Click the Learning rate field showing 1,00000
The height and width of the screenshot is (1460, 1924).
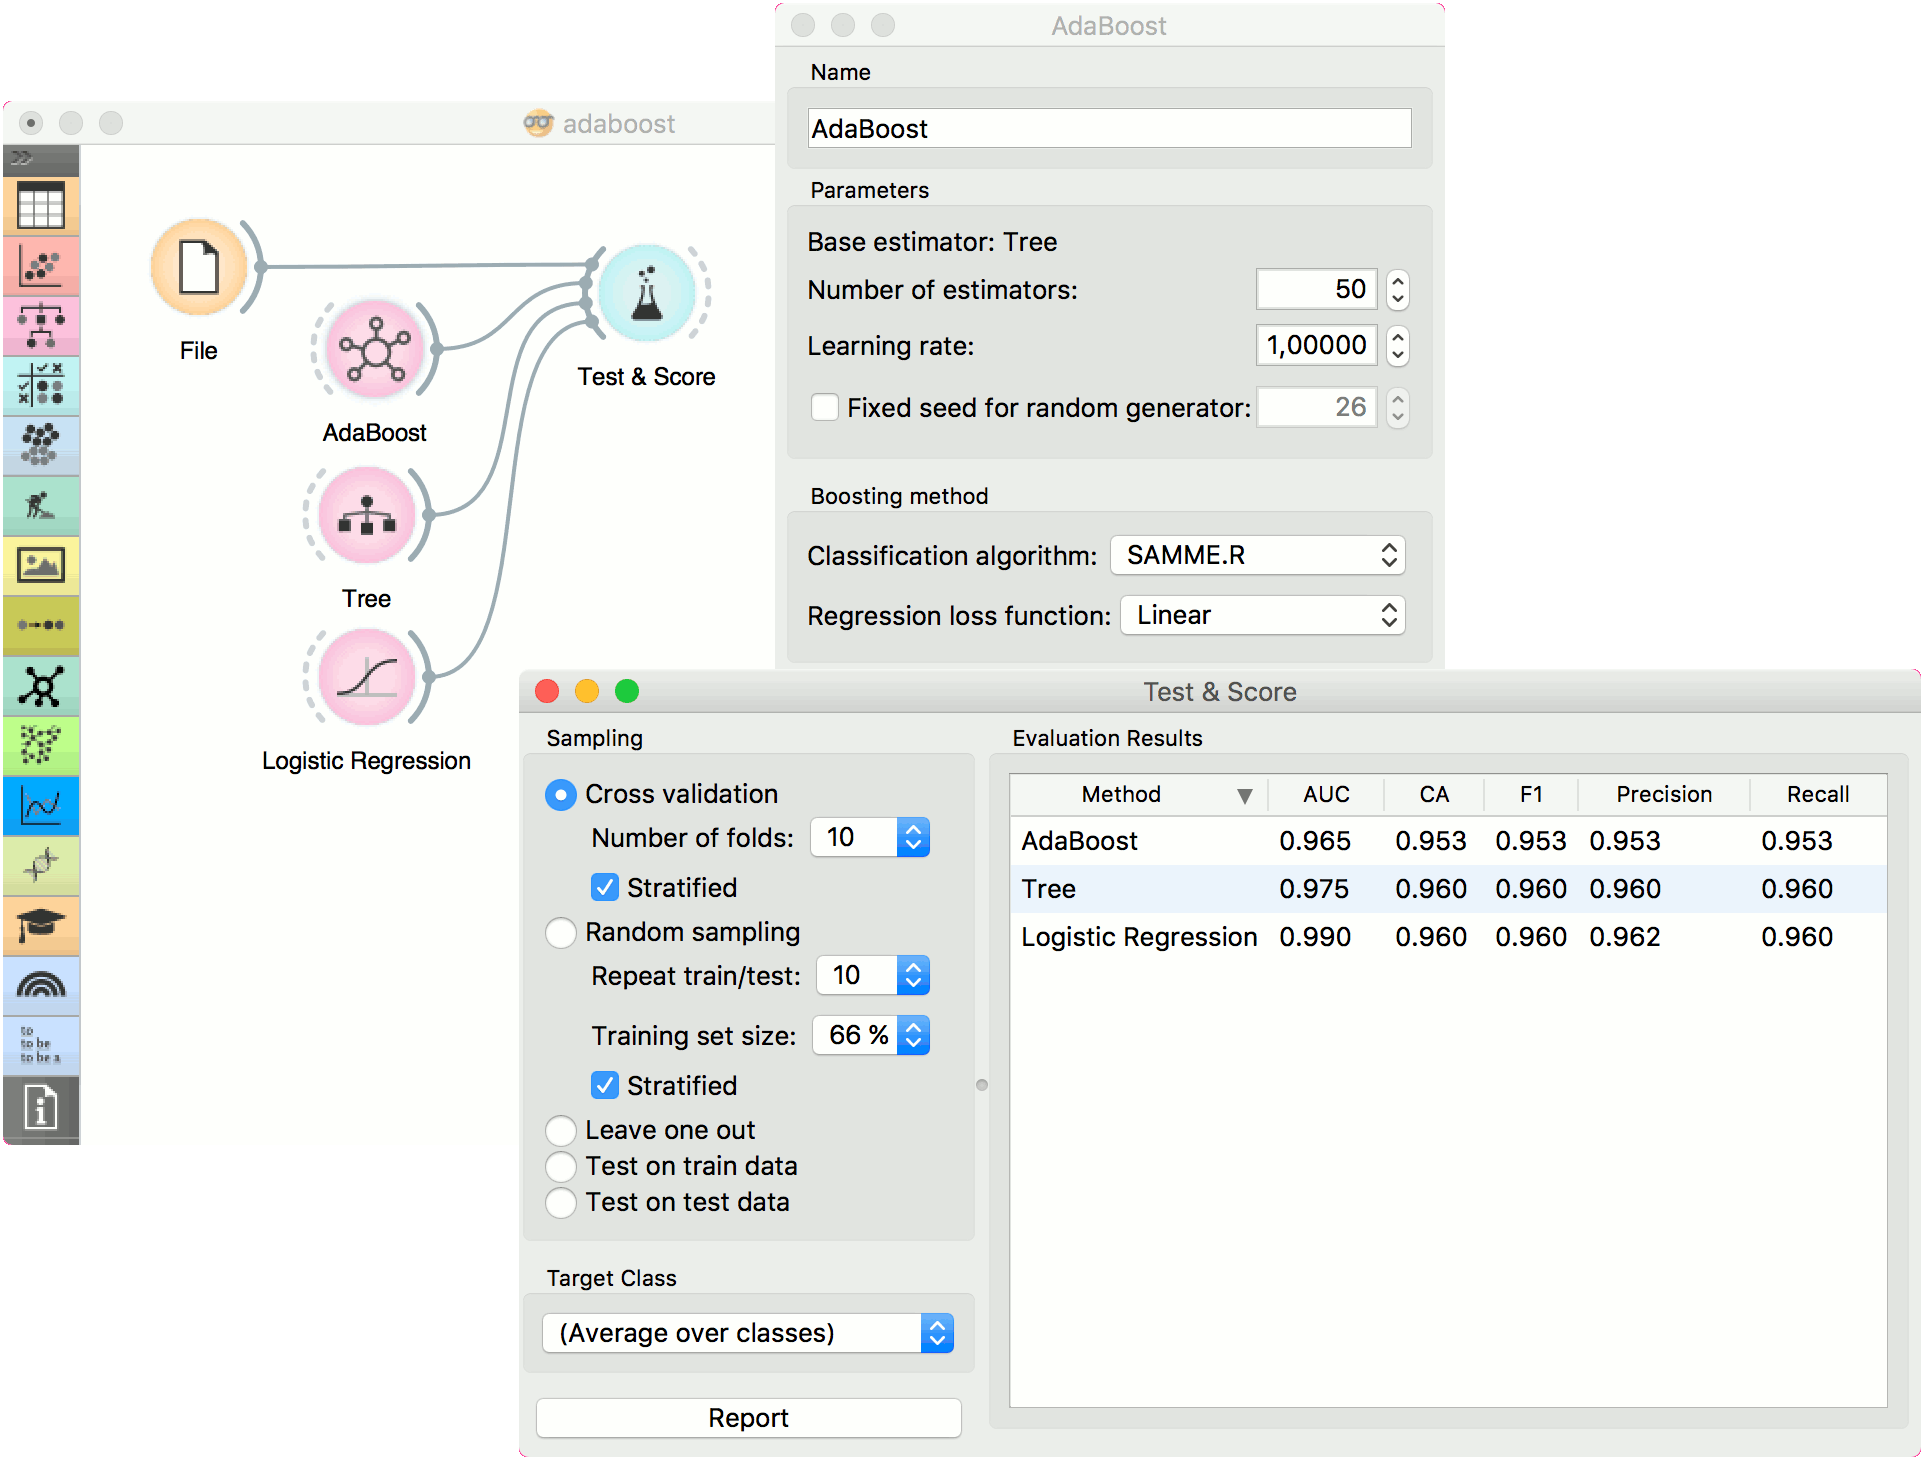(1317, 346)
